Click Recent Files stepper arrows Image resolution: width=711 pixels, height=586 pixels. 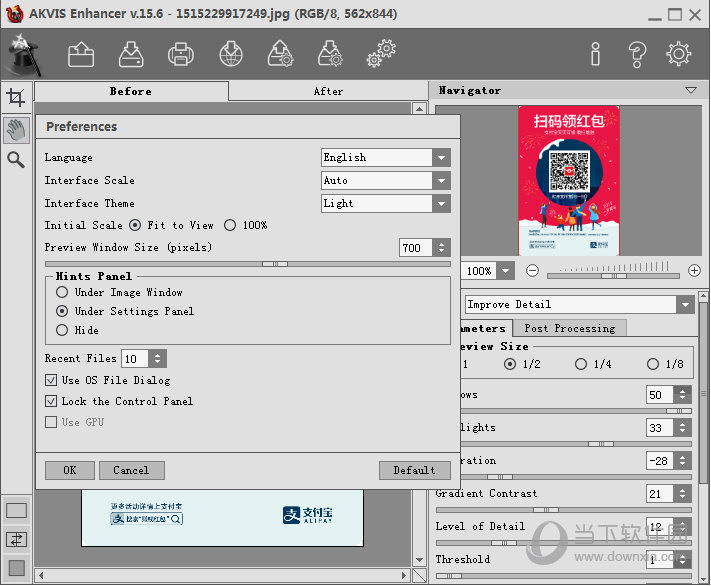click(157, 359)
